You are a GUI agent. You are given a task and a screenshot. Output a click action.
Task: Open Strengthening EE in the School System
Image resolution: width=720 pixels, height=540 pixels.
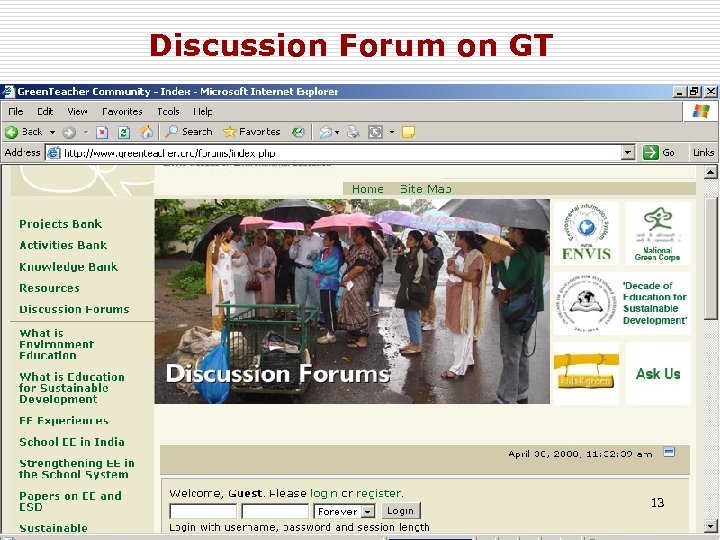pyautogui.click(x=77, y=469)
